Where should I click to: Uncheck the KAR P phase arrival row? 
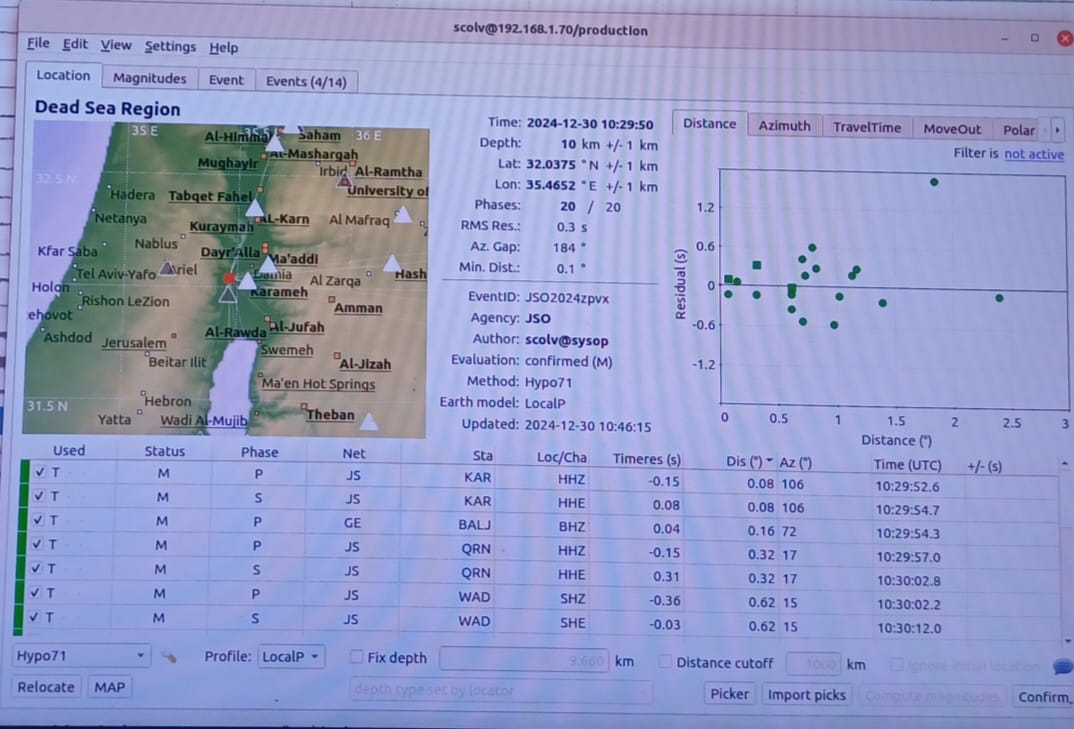pos(39,471)
